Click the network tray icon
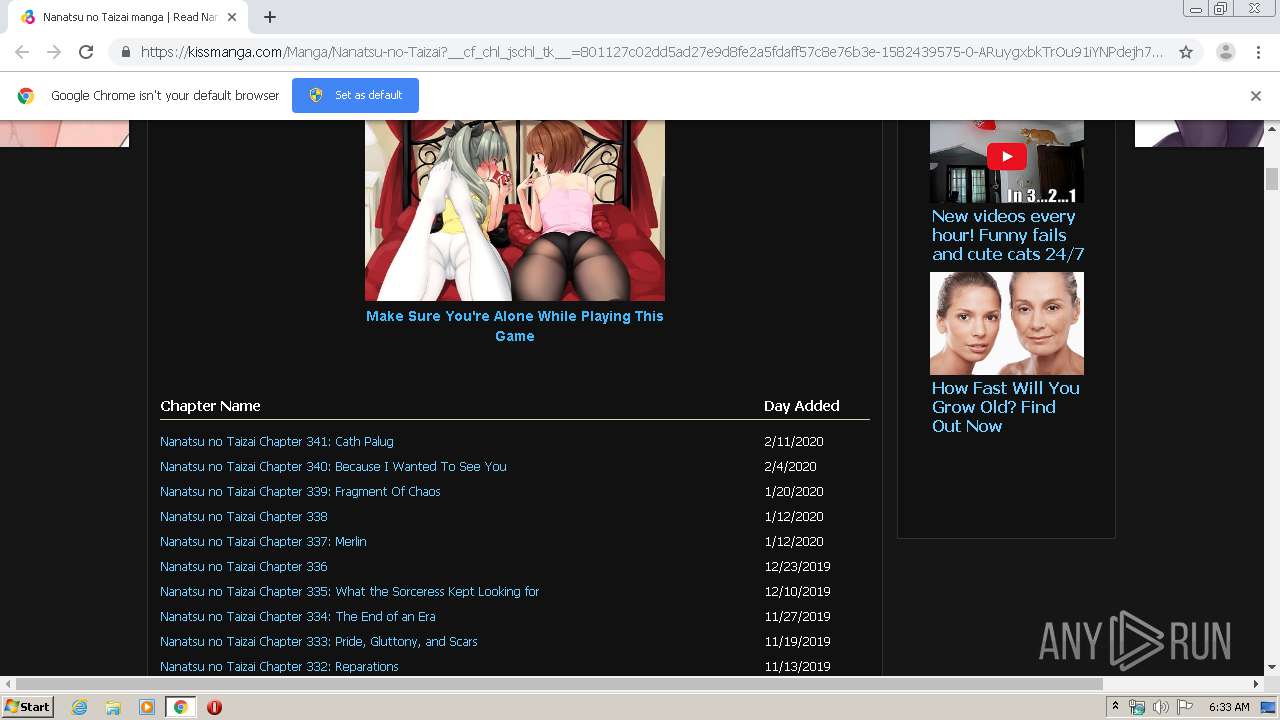The height and width of the screenshot is (720, 1280). click(1137, 707)
